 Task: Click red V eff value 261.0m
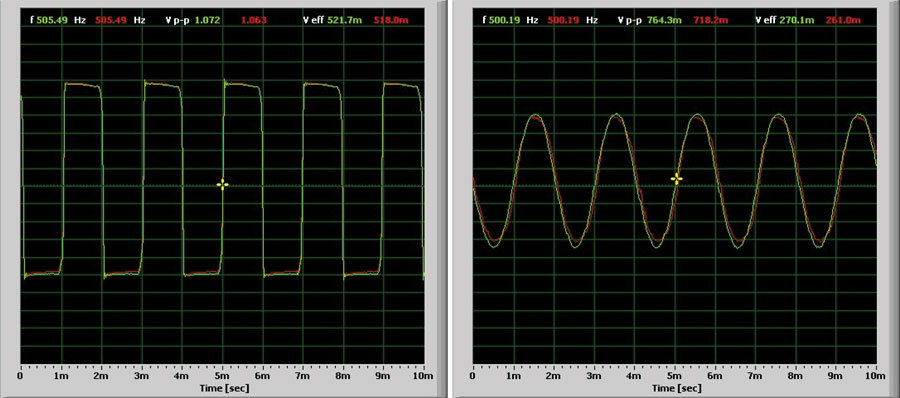coord(845,20)
